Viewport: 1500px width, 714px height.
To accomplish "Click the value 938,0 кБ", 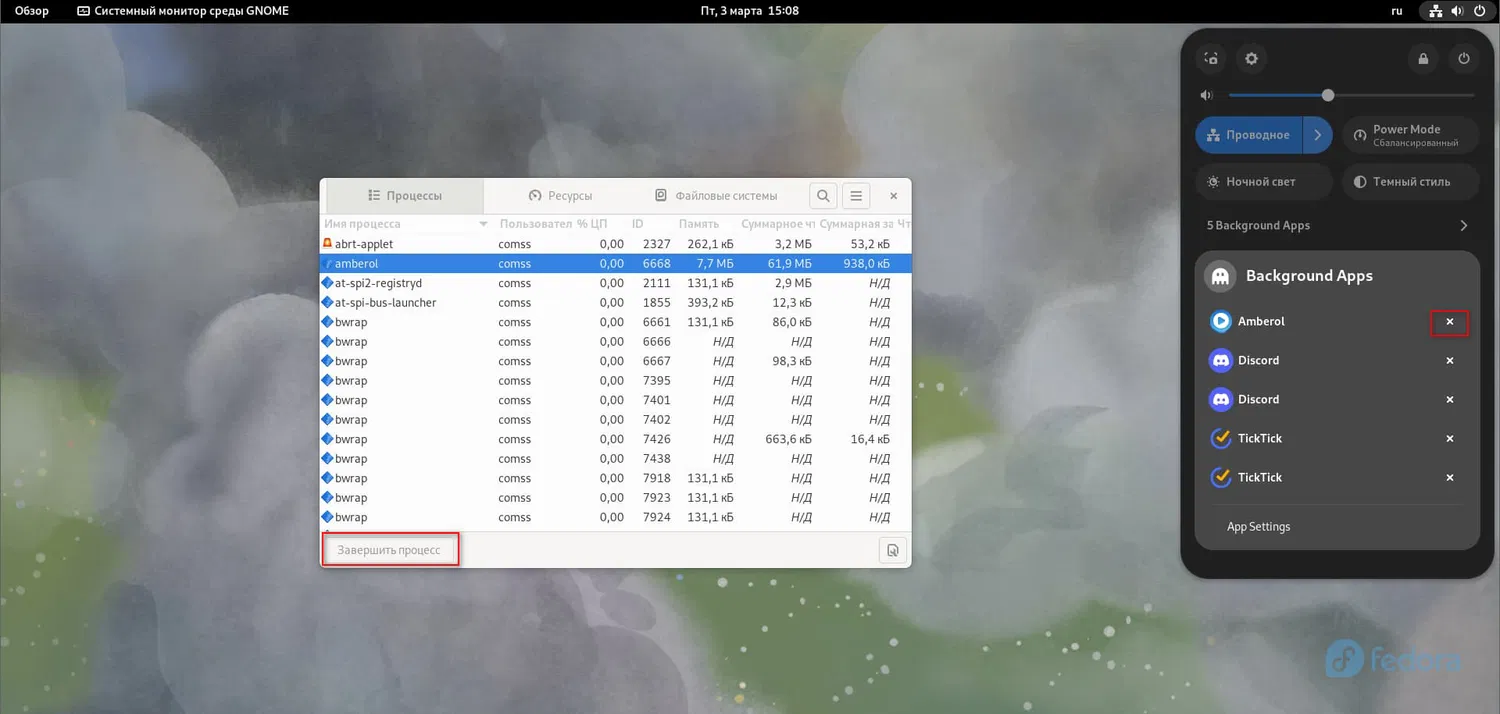I will point(866,264).
